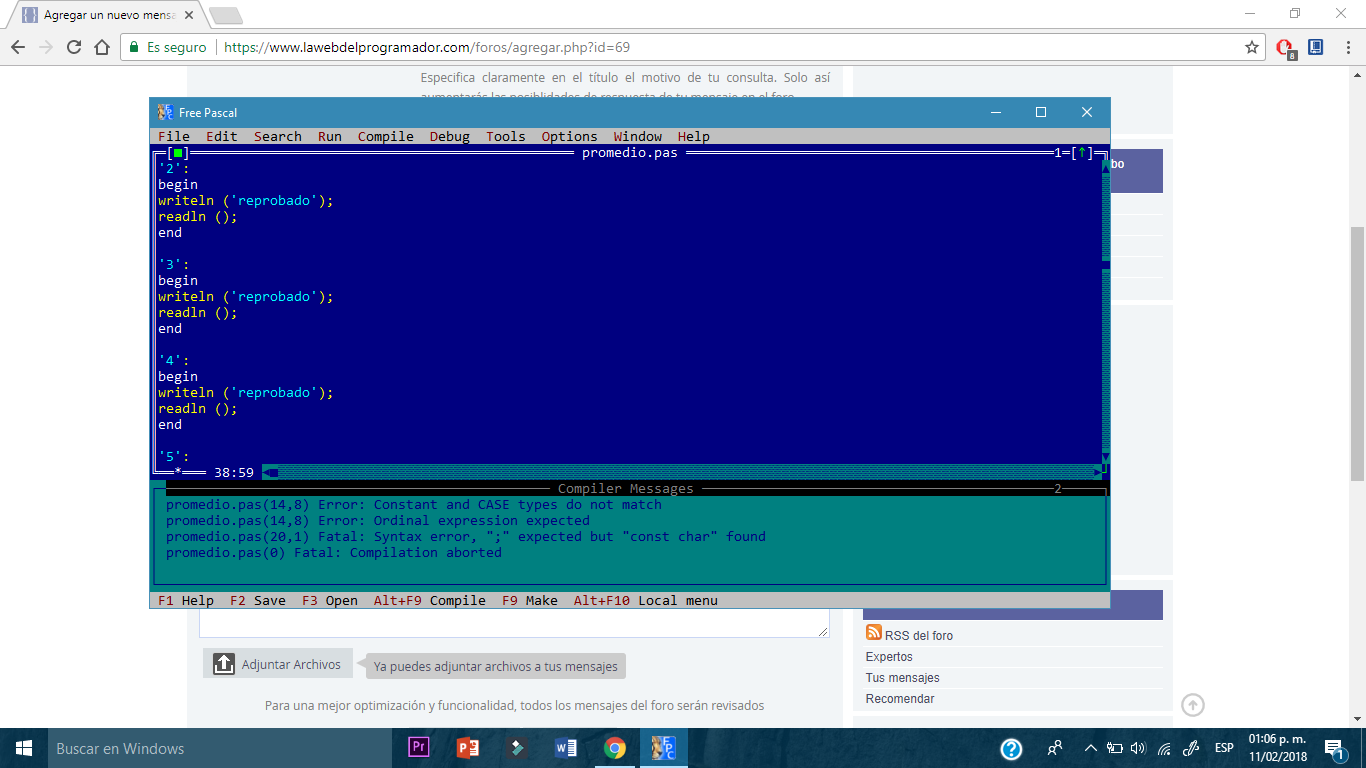The image size is (1366, 768).
Task: Click the editor's vertical scrollbar
Action: (x=1106, y=312)
